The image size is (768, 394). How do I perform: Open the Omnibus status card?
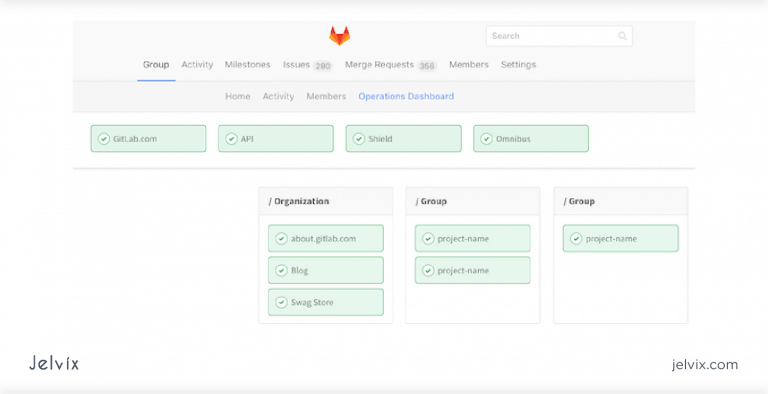(531, 139)
